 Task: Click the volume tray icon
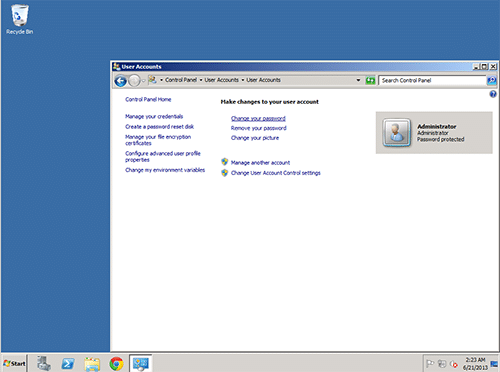click(454, 364)
